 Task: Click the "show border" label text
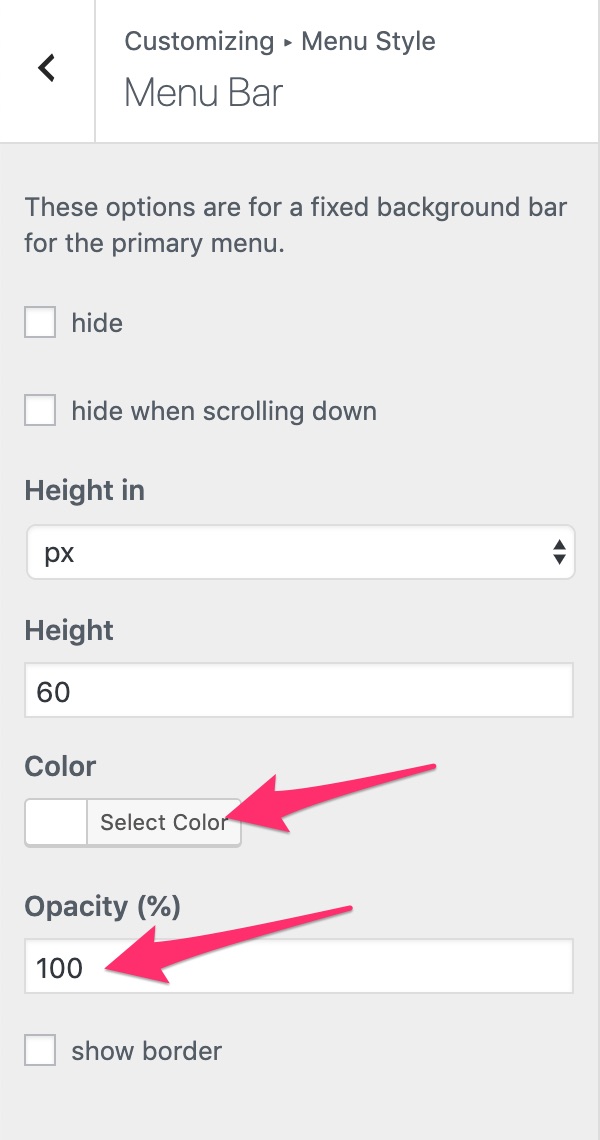click(x=146, y=1051)
